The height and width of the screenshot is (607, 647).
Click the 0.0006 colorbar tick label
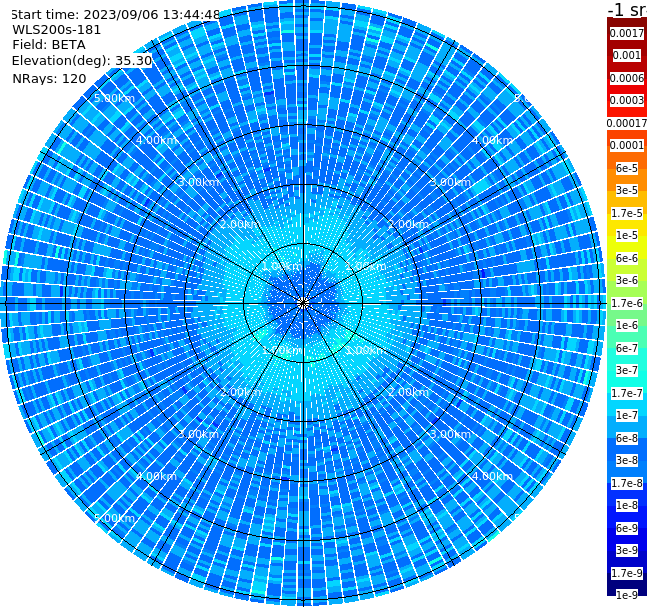pos(627,78)
